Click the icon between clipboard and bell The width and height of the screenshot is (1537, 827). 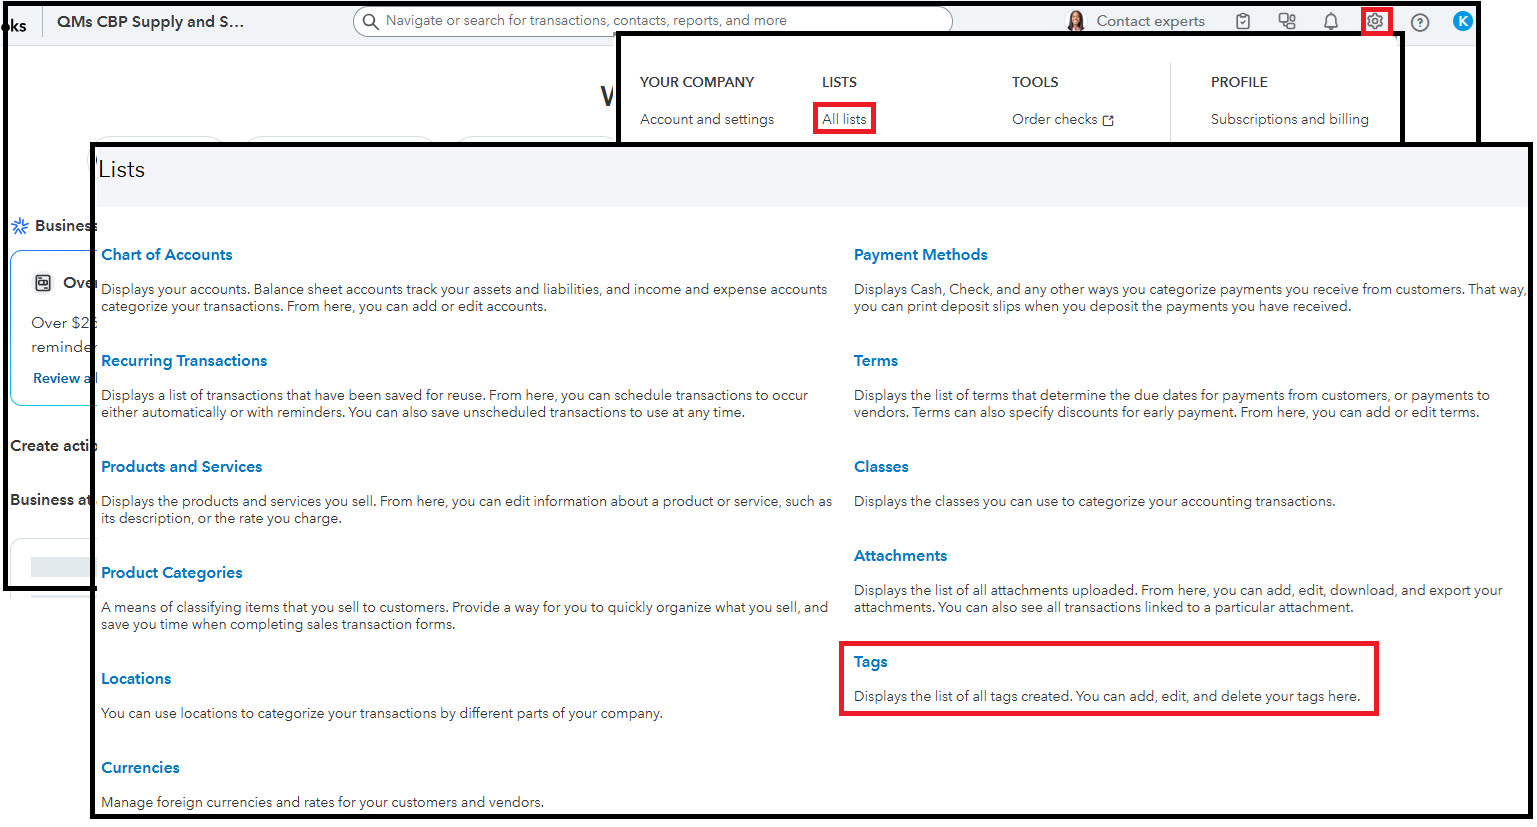[1287, 21]
